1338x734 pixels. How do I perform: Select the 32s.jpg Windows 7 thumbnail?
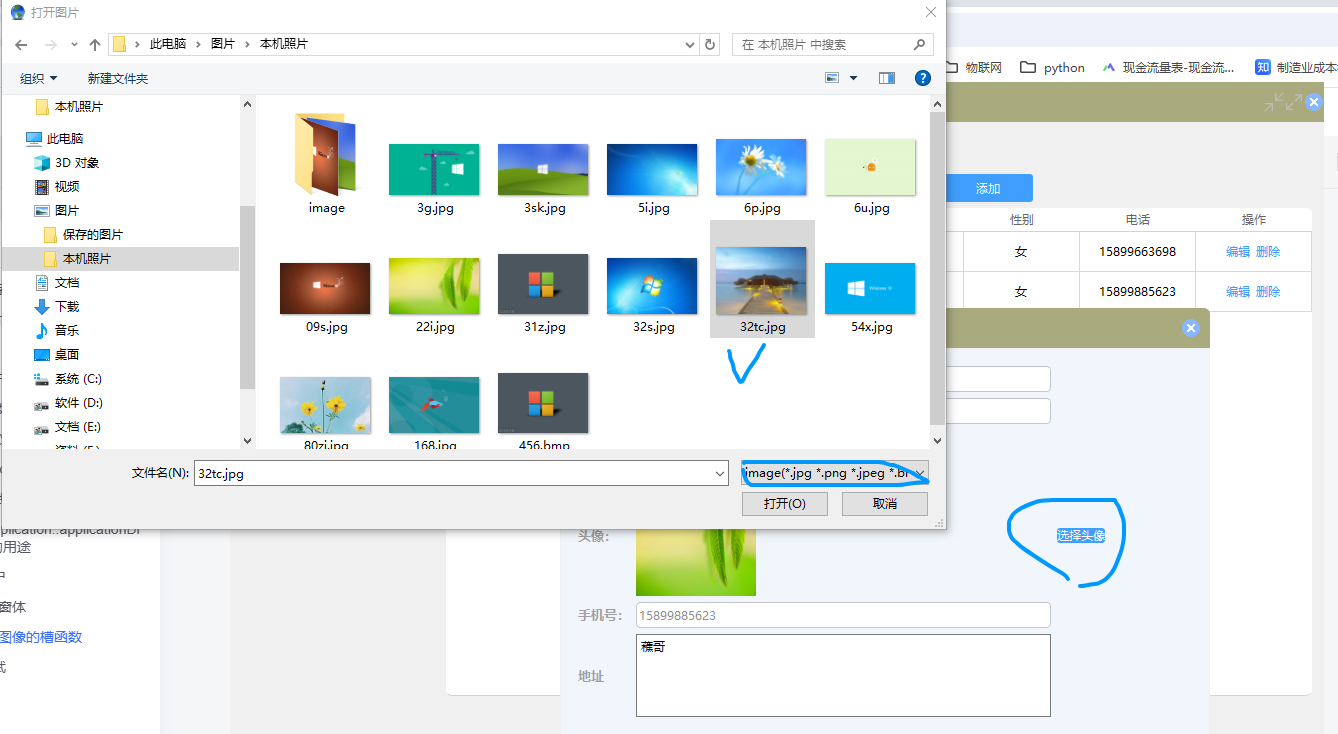[652, 286]
